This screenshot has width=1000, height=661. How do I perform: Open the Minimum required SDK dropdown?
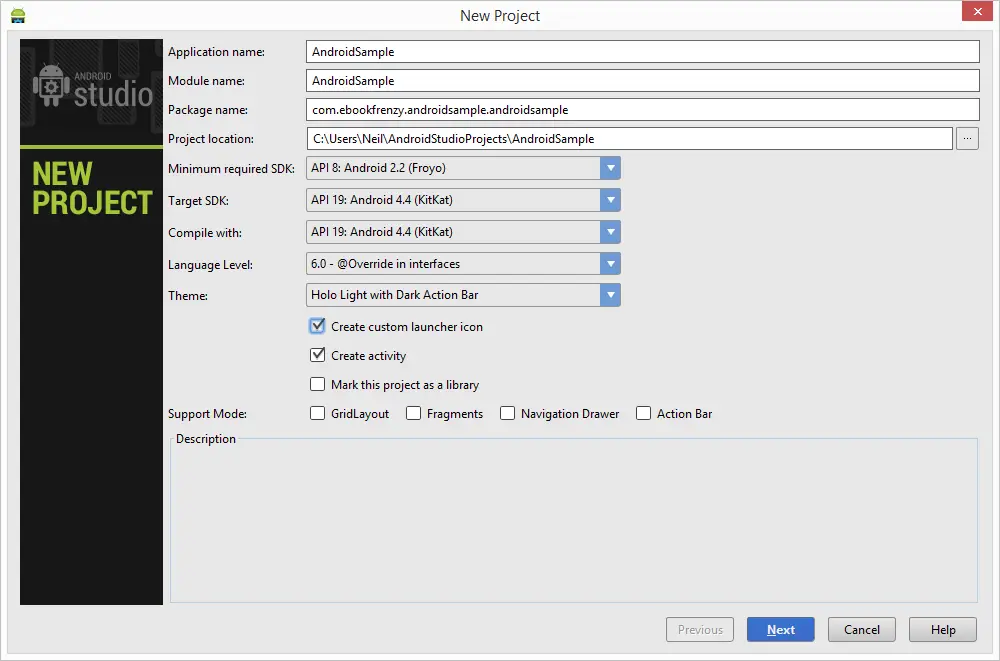pos(611,168)
